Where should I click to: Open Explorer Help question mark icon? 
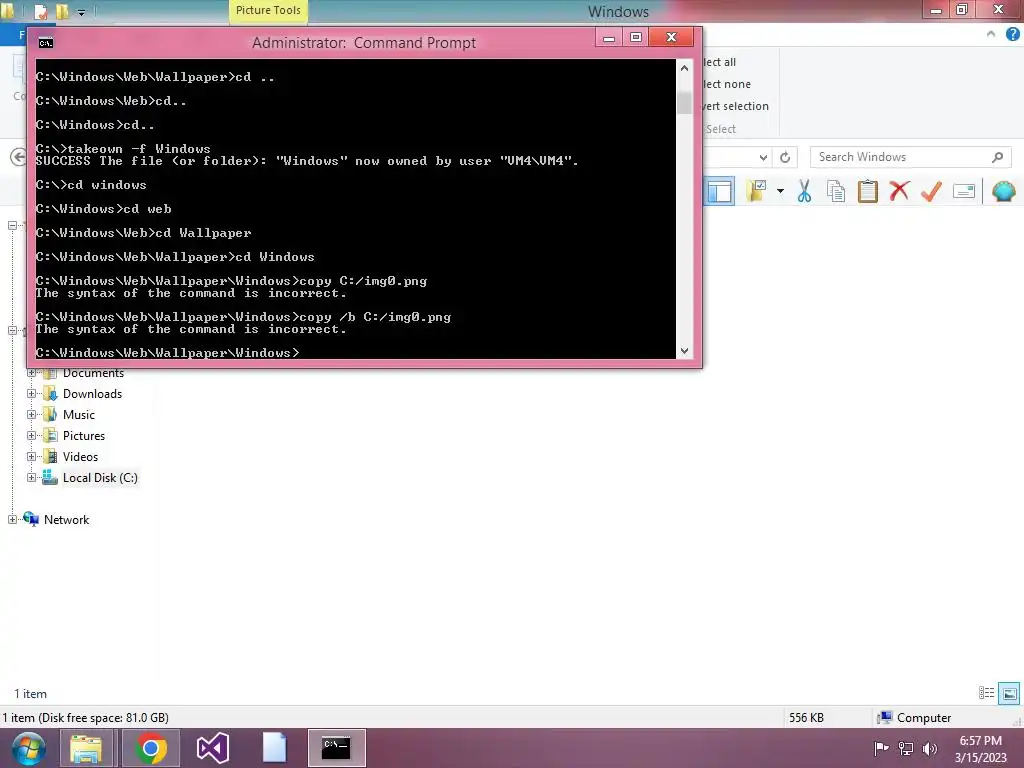click(1012, 34)
